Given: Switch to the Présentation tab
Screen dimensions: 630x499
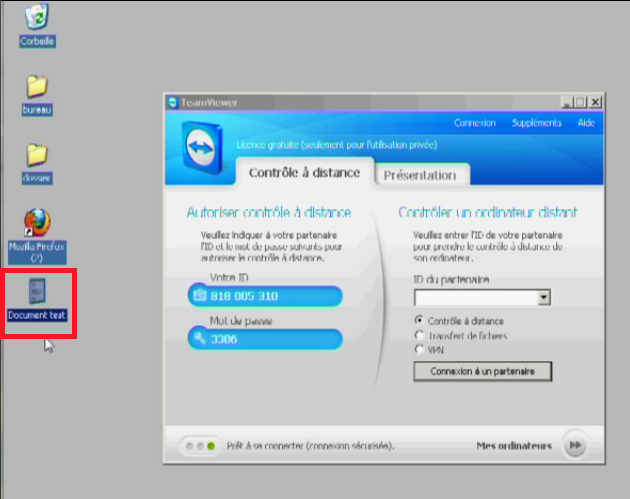Looking at the screenshot, I should 420,175.
